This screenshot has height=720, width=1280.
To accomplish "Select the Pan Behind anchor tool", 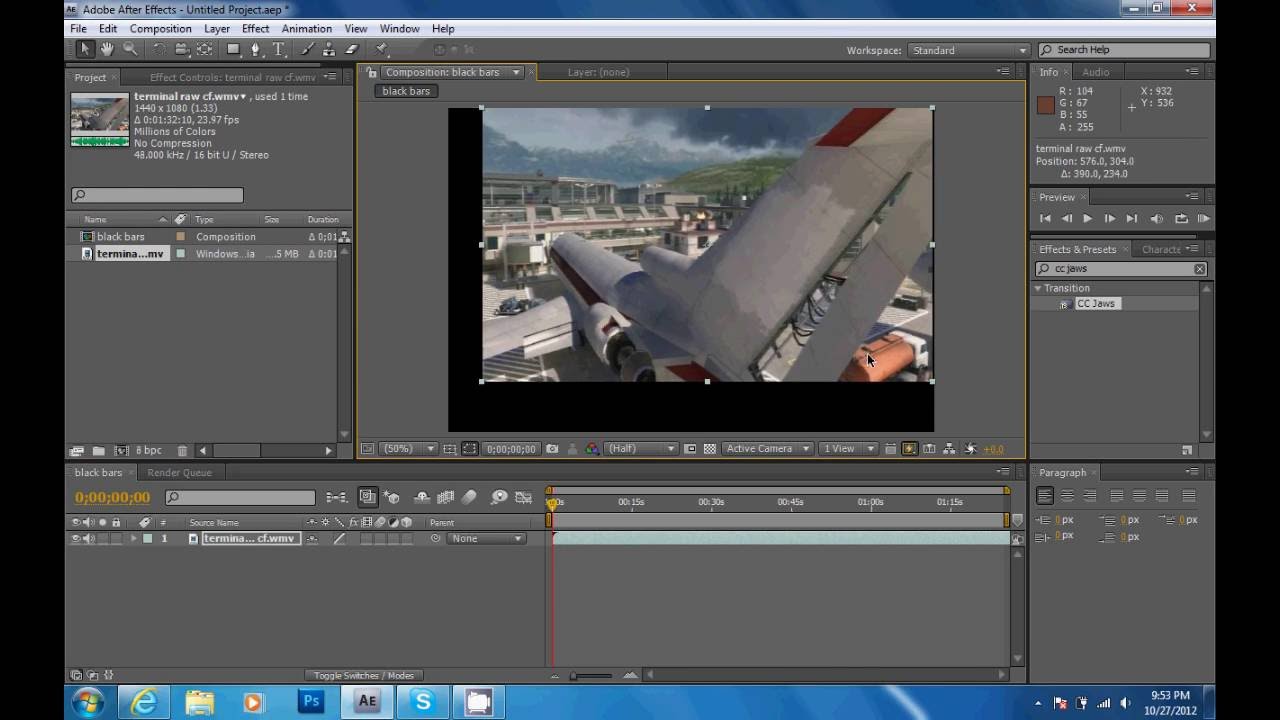I will (x=204, y=49).
